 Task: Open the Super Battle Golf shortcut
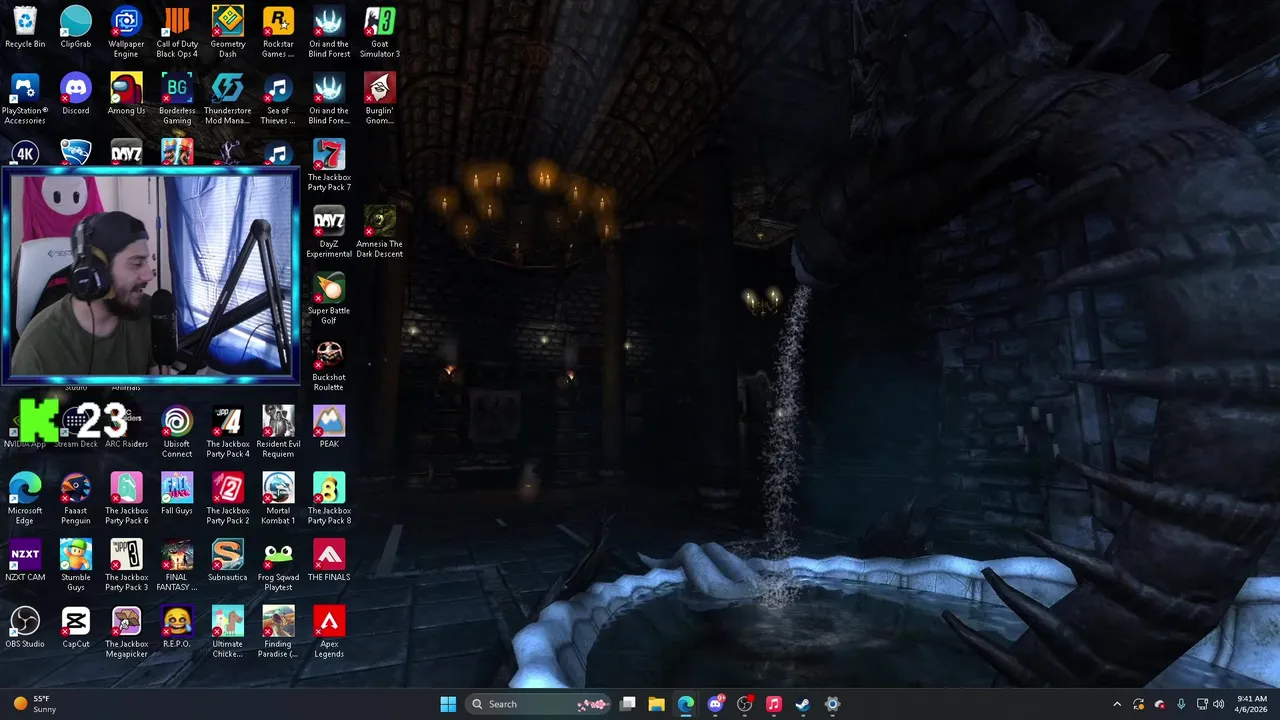click(329, 299)
